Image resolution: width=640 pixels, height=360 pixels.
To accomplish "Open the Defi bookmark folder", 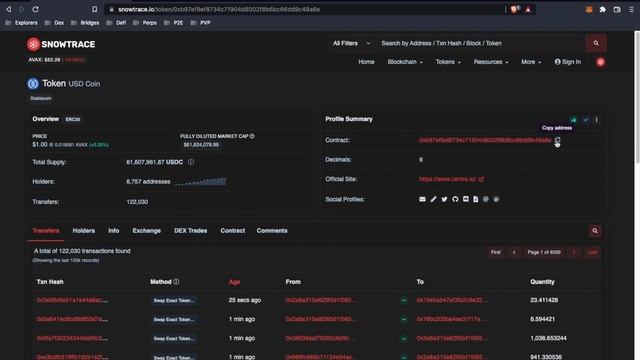I will click(116, 23).
